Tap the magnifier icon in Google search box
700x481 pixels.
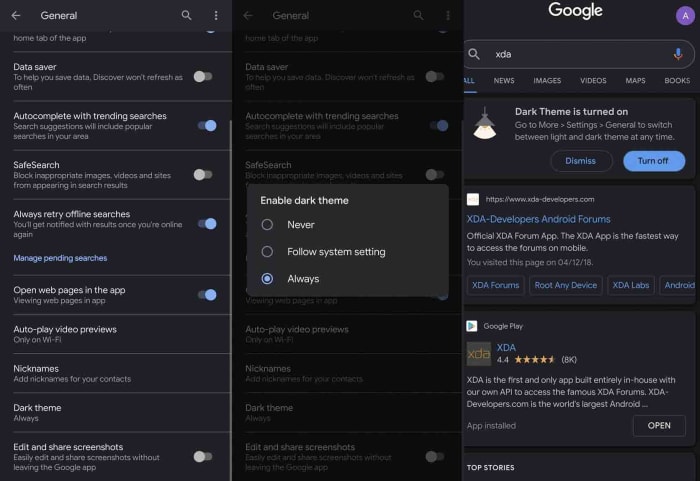click(474, 54)
